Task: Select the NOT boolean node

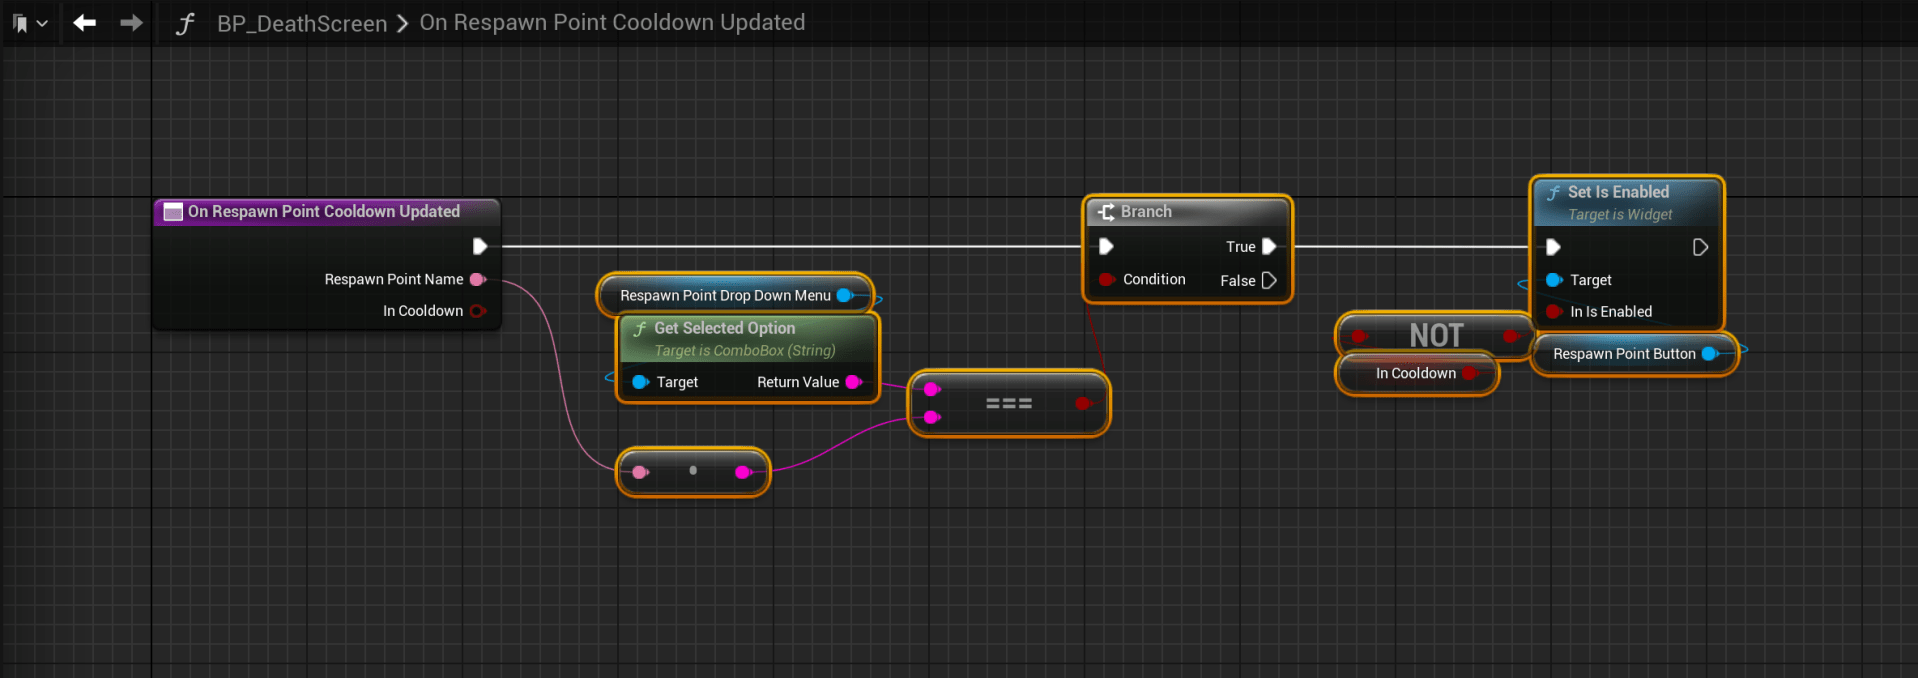Action: point(1435,335)
